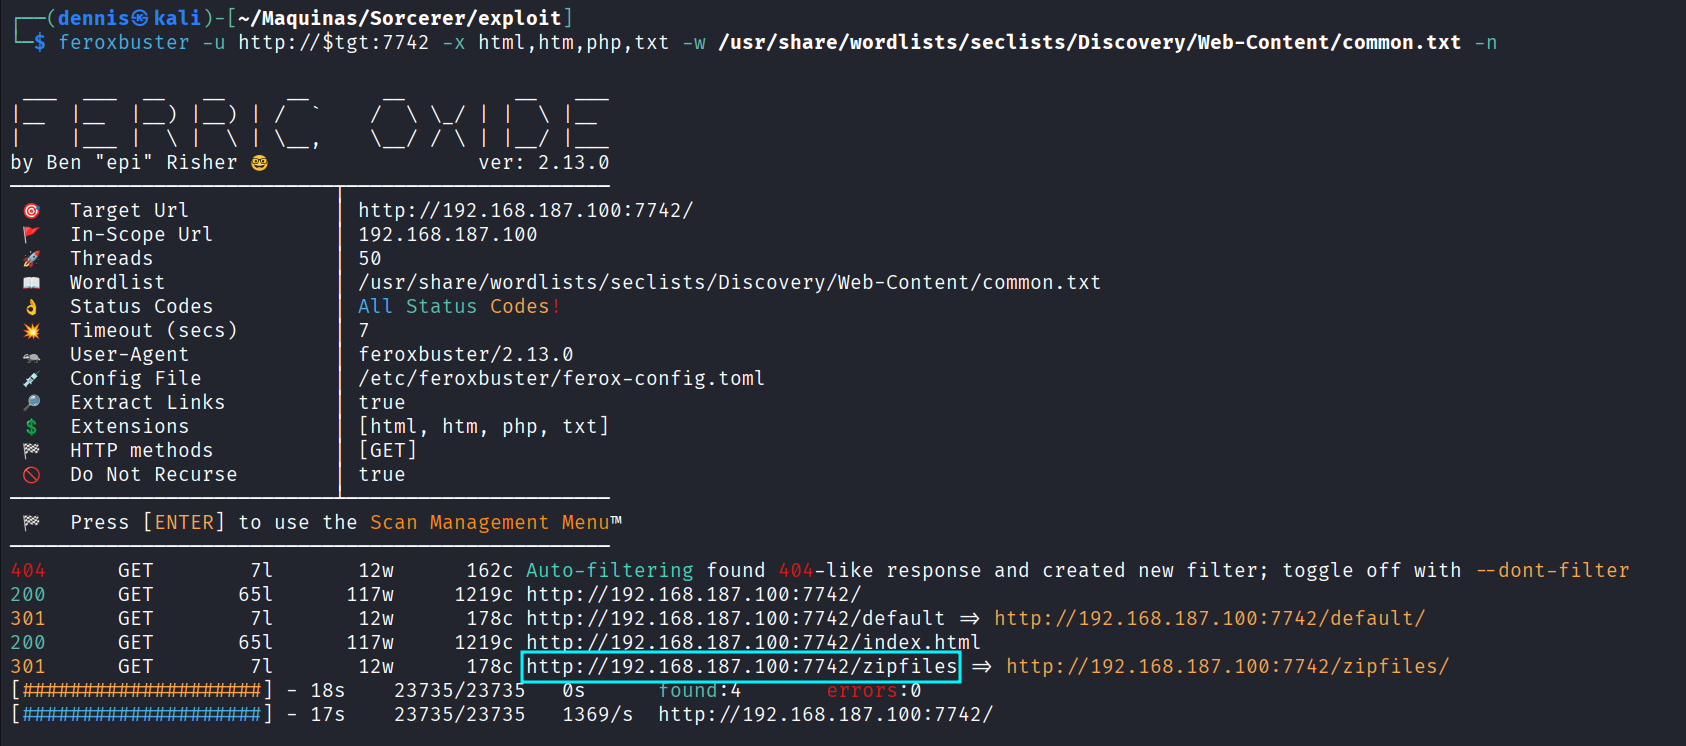Click the prohibited sign beside Do Not Recurse
Screen dimensions: 1686x746
[32, 475]
